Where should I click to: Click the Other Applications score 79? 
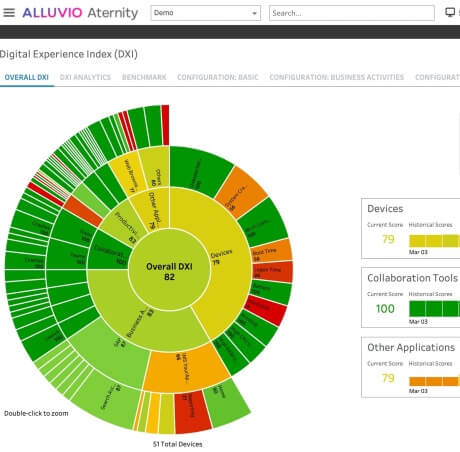[x=388, y=378]
